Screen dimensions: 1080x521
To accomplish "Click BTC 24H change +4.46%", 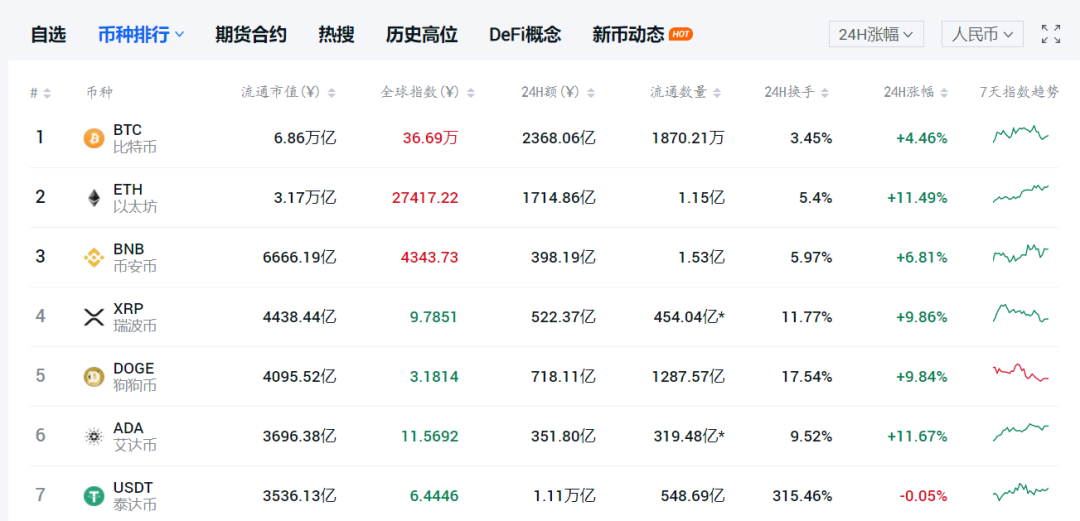I will click(x=922, y=138).
